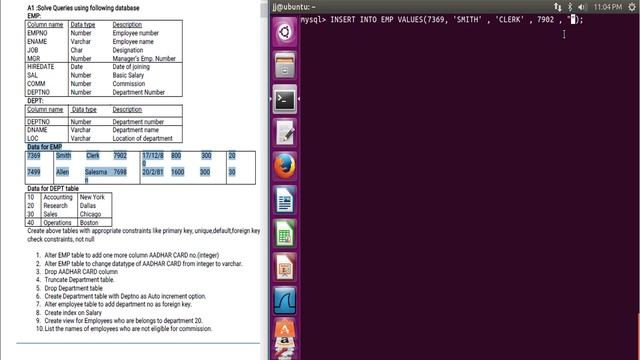The height and width of the screenshot is (360, 640).
Task: Click 'Manager's Emp. Number' description
Action: click(x=144, y=58)
